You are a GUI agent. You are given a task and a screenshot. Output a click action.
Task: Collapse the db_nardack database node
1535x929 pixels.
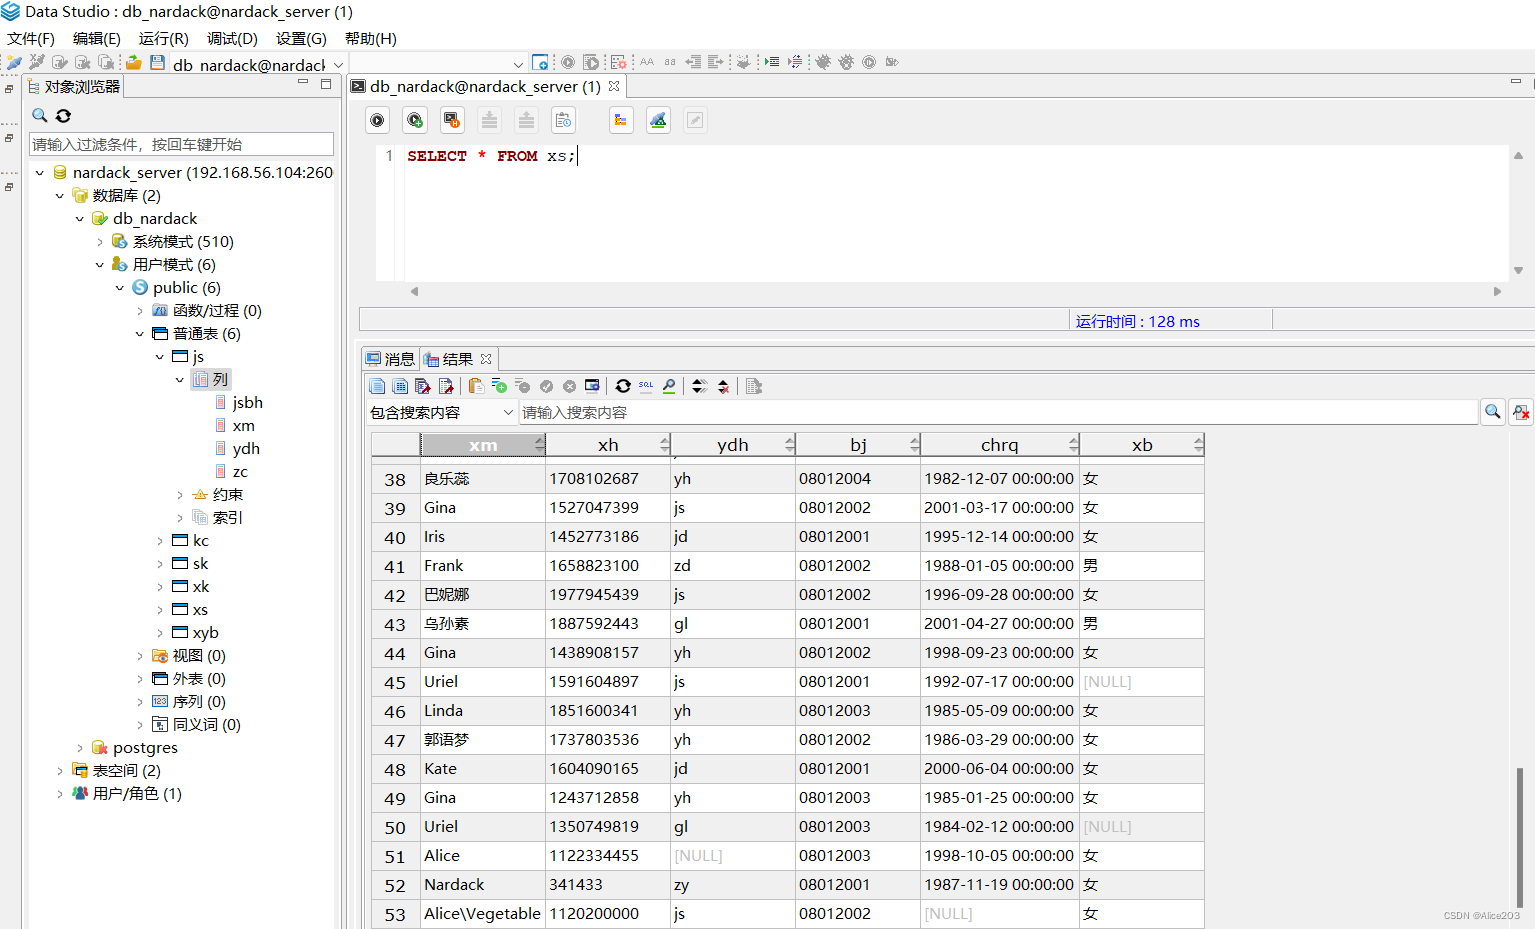coord(80,219)
